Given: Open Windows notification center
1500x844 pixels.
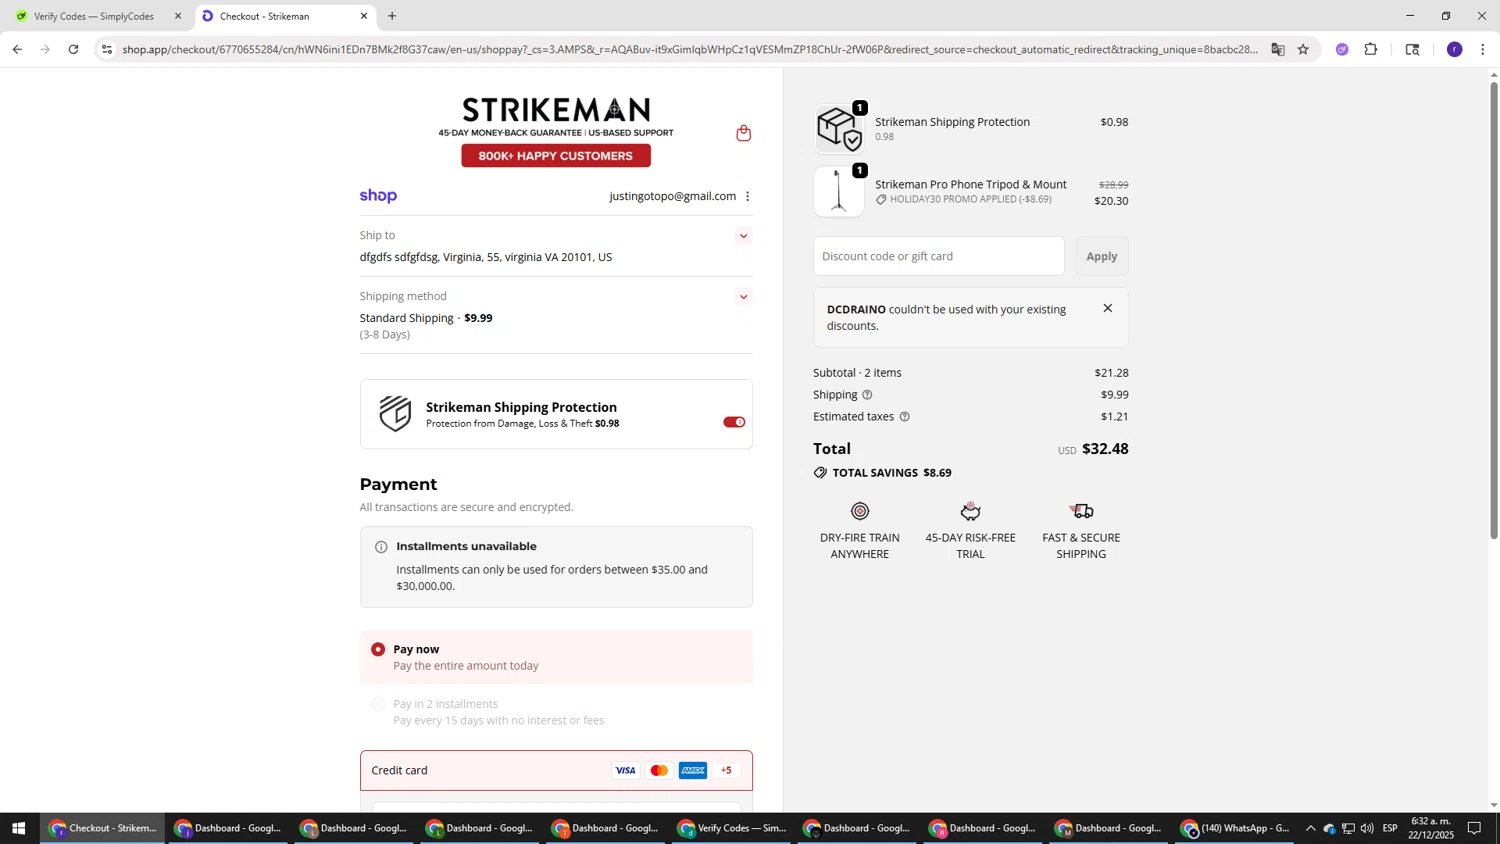Looking at the screenshot, I should (x=1474, y=828).
